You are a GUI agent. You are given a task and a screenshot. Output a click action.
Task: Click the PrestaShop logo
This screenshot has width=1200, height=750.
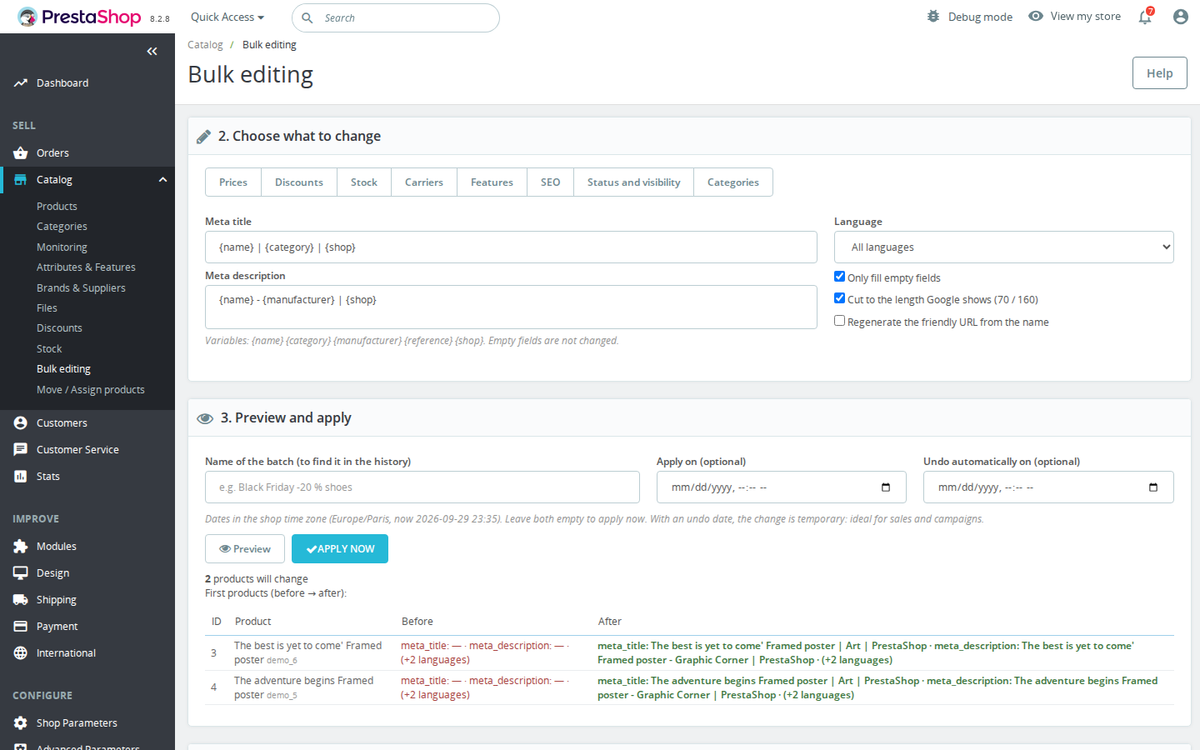coord(78,17)
